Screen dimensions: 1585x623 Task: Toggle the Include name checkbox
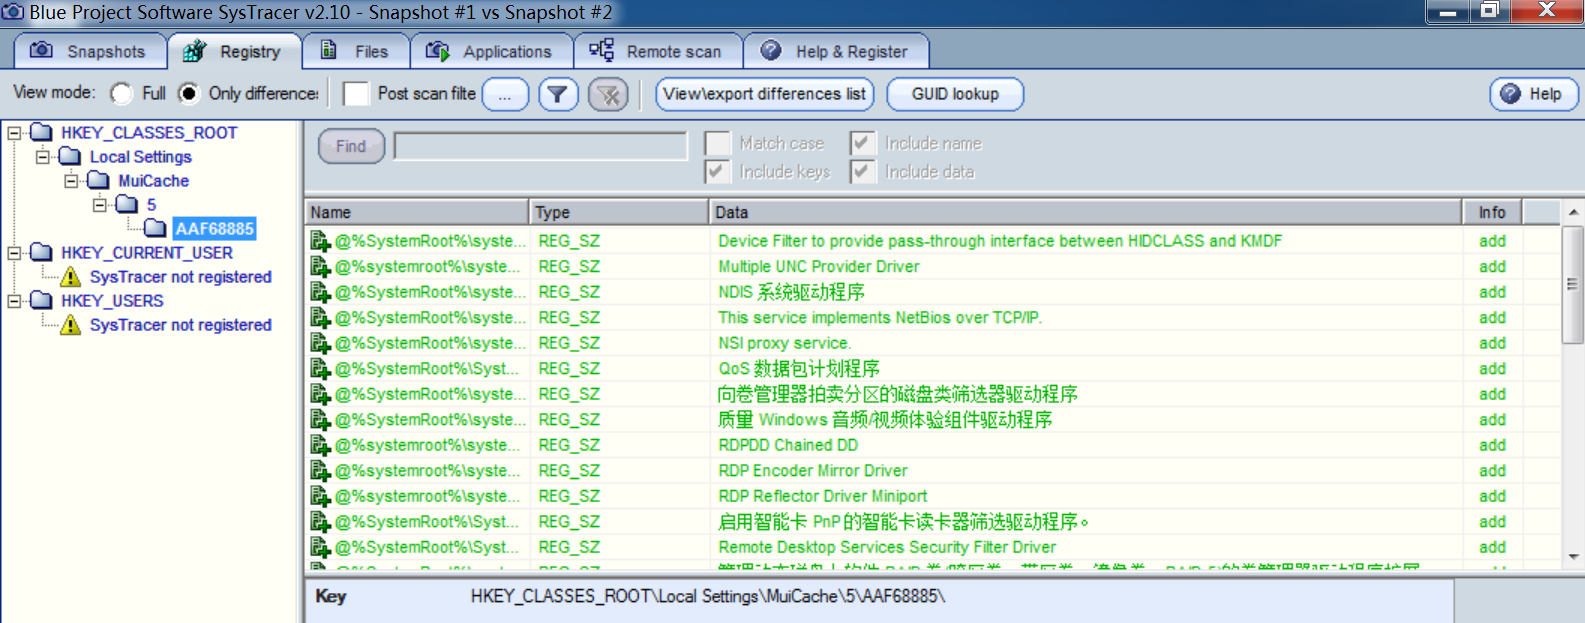pos(862,143)
